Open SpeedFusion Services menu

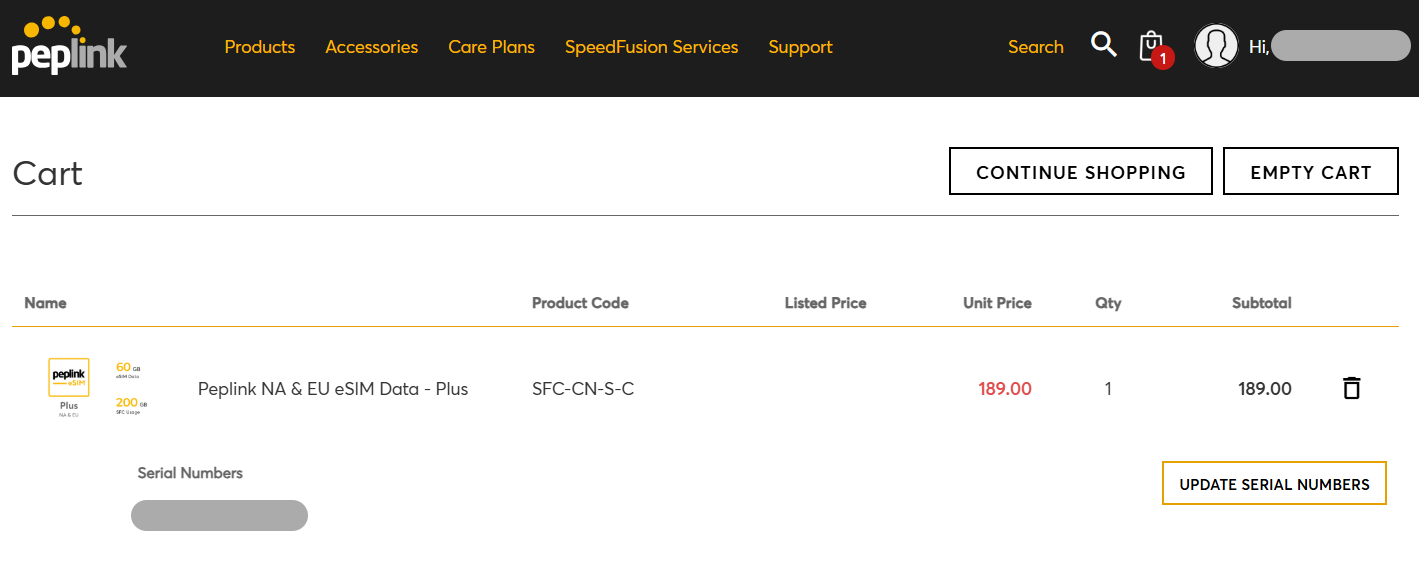click(651, 47)
